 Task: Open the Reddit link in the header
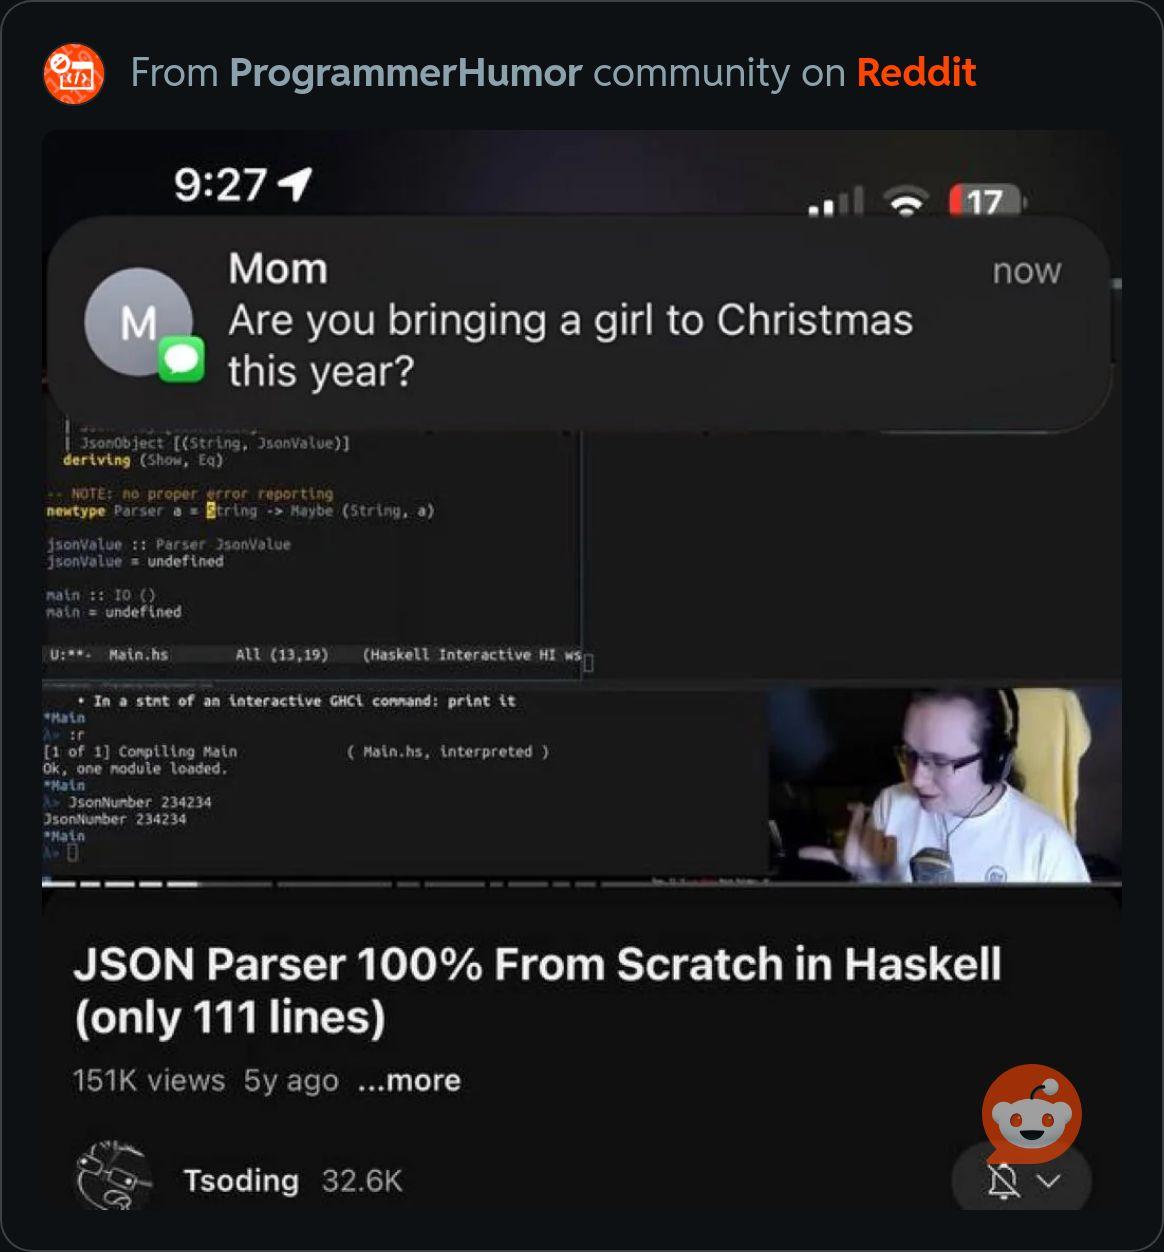click(916, 73)
